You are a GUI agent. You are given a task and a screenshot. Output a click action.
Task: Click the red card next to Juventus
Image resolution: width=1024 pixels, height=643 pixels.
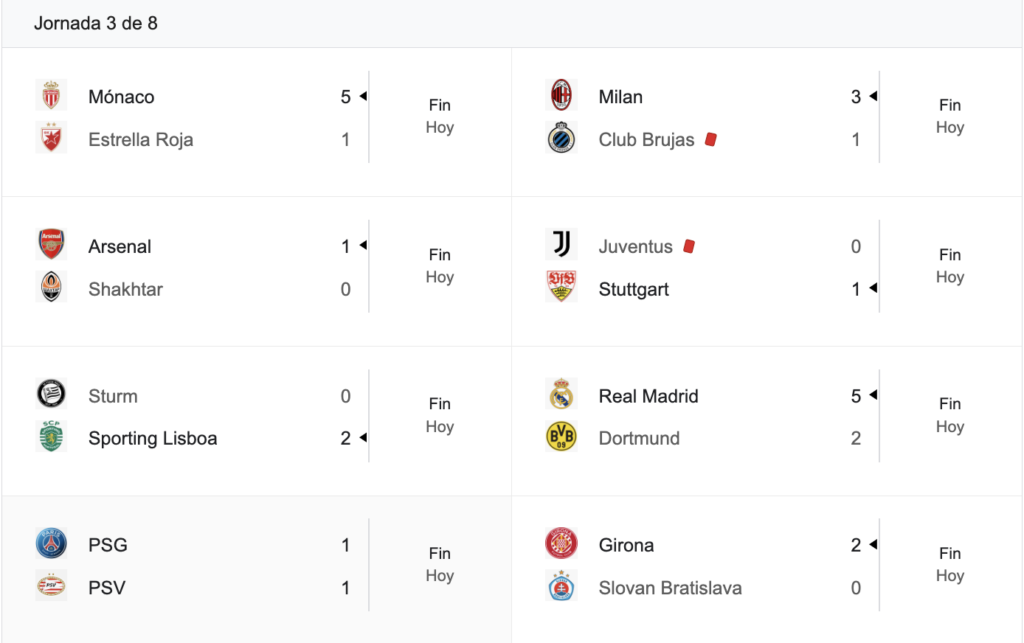point(689,246)
